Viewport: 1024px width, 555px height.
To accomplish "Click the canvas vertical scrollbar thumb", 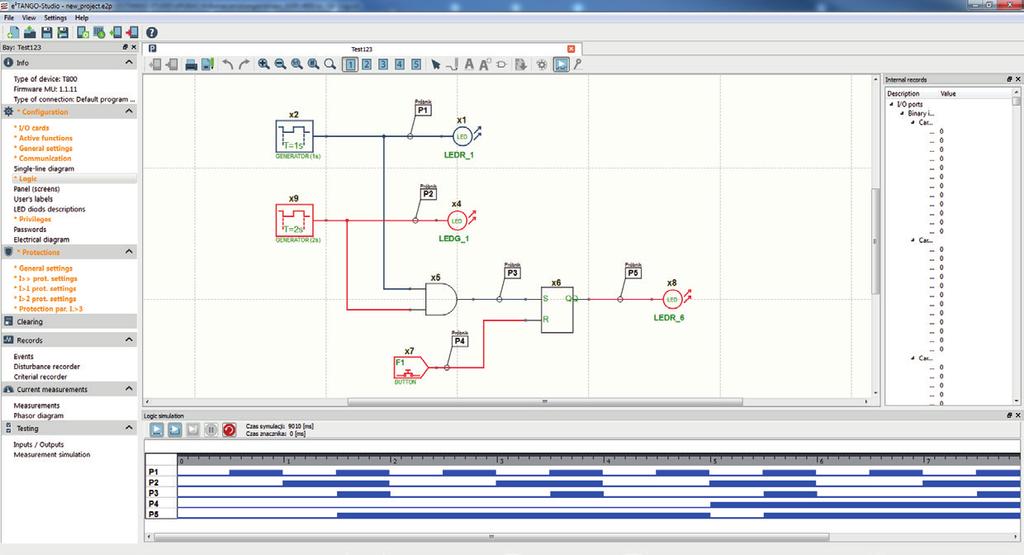I will 876,242.
